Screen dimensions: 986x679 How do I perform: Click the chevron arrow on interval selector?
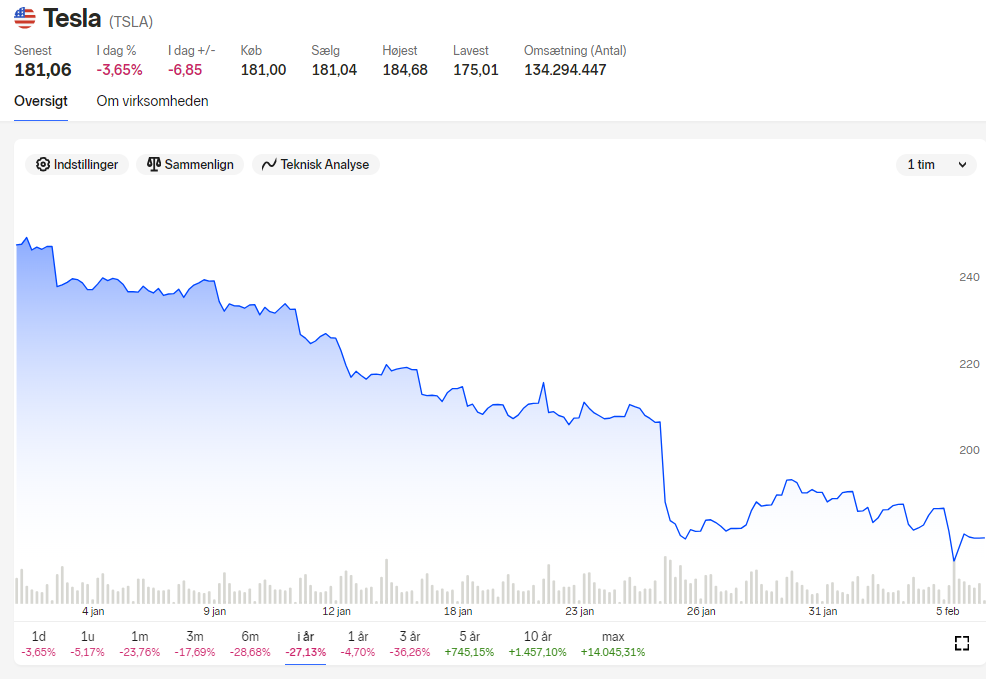pos(962,165)
